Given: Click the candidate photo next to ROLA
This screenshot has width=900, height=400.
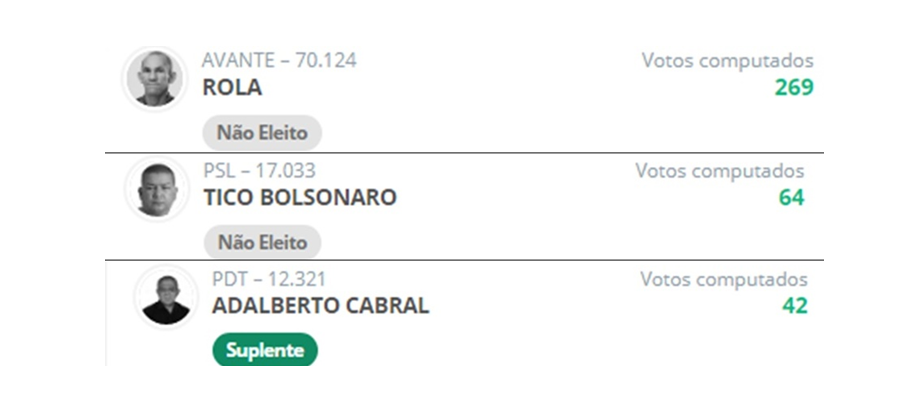Looking at the screenshot, I should [155, 78].
